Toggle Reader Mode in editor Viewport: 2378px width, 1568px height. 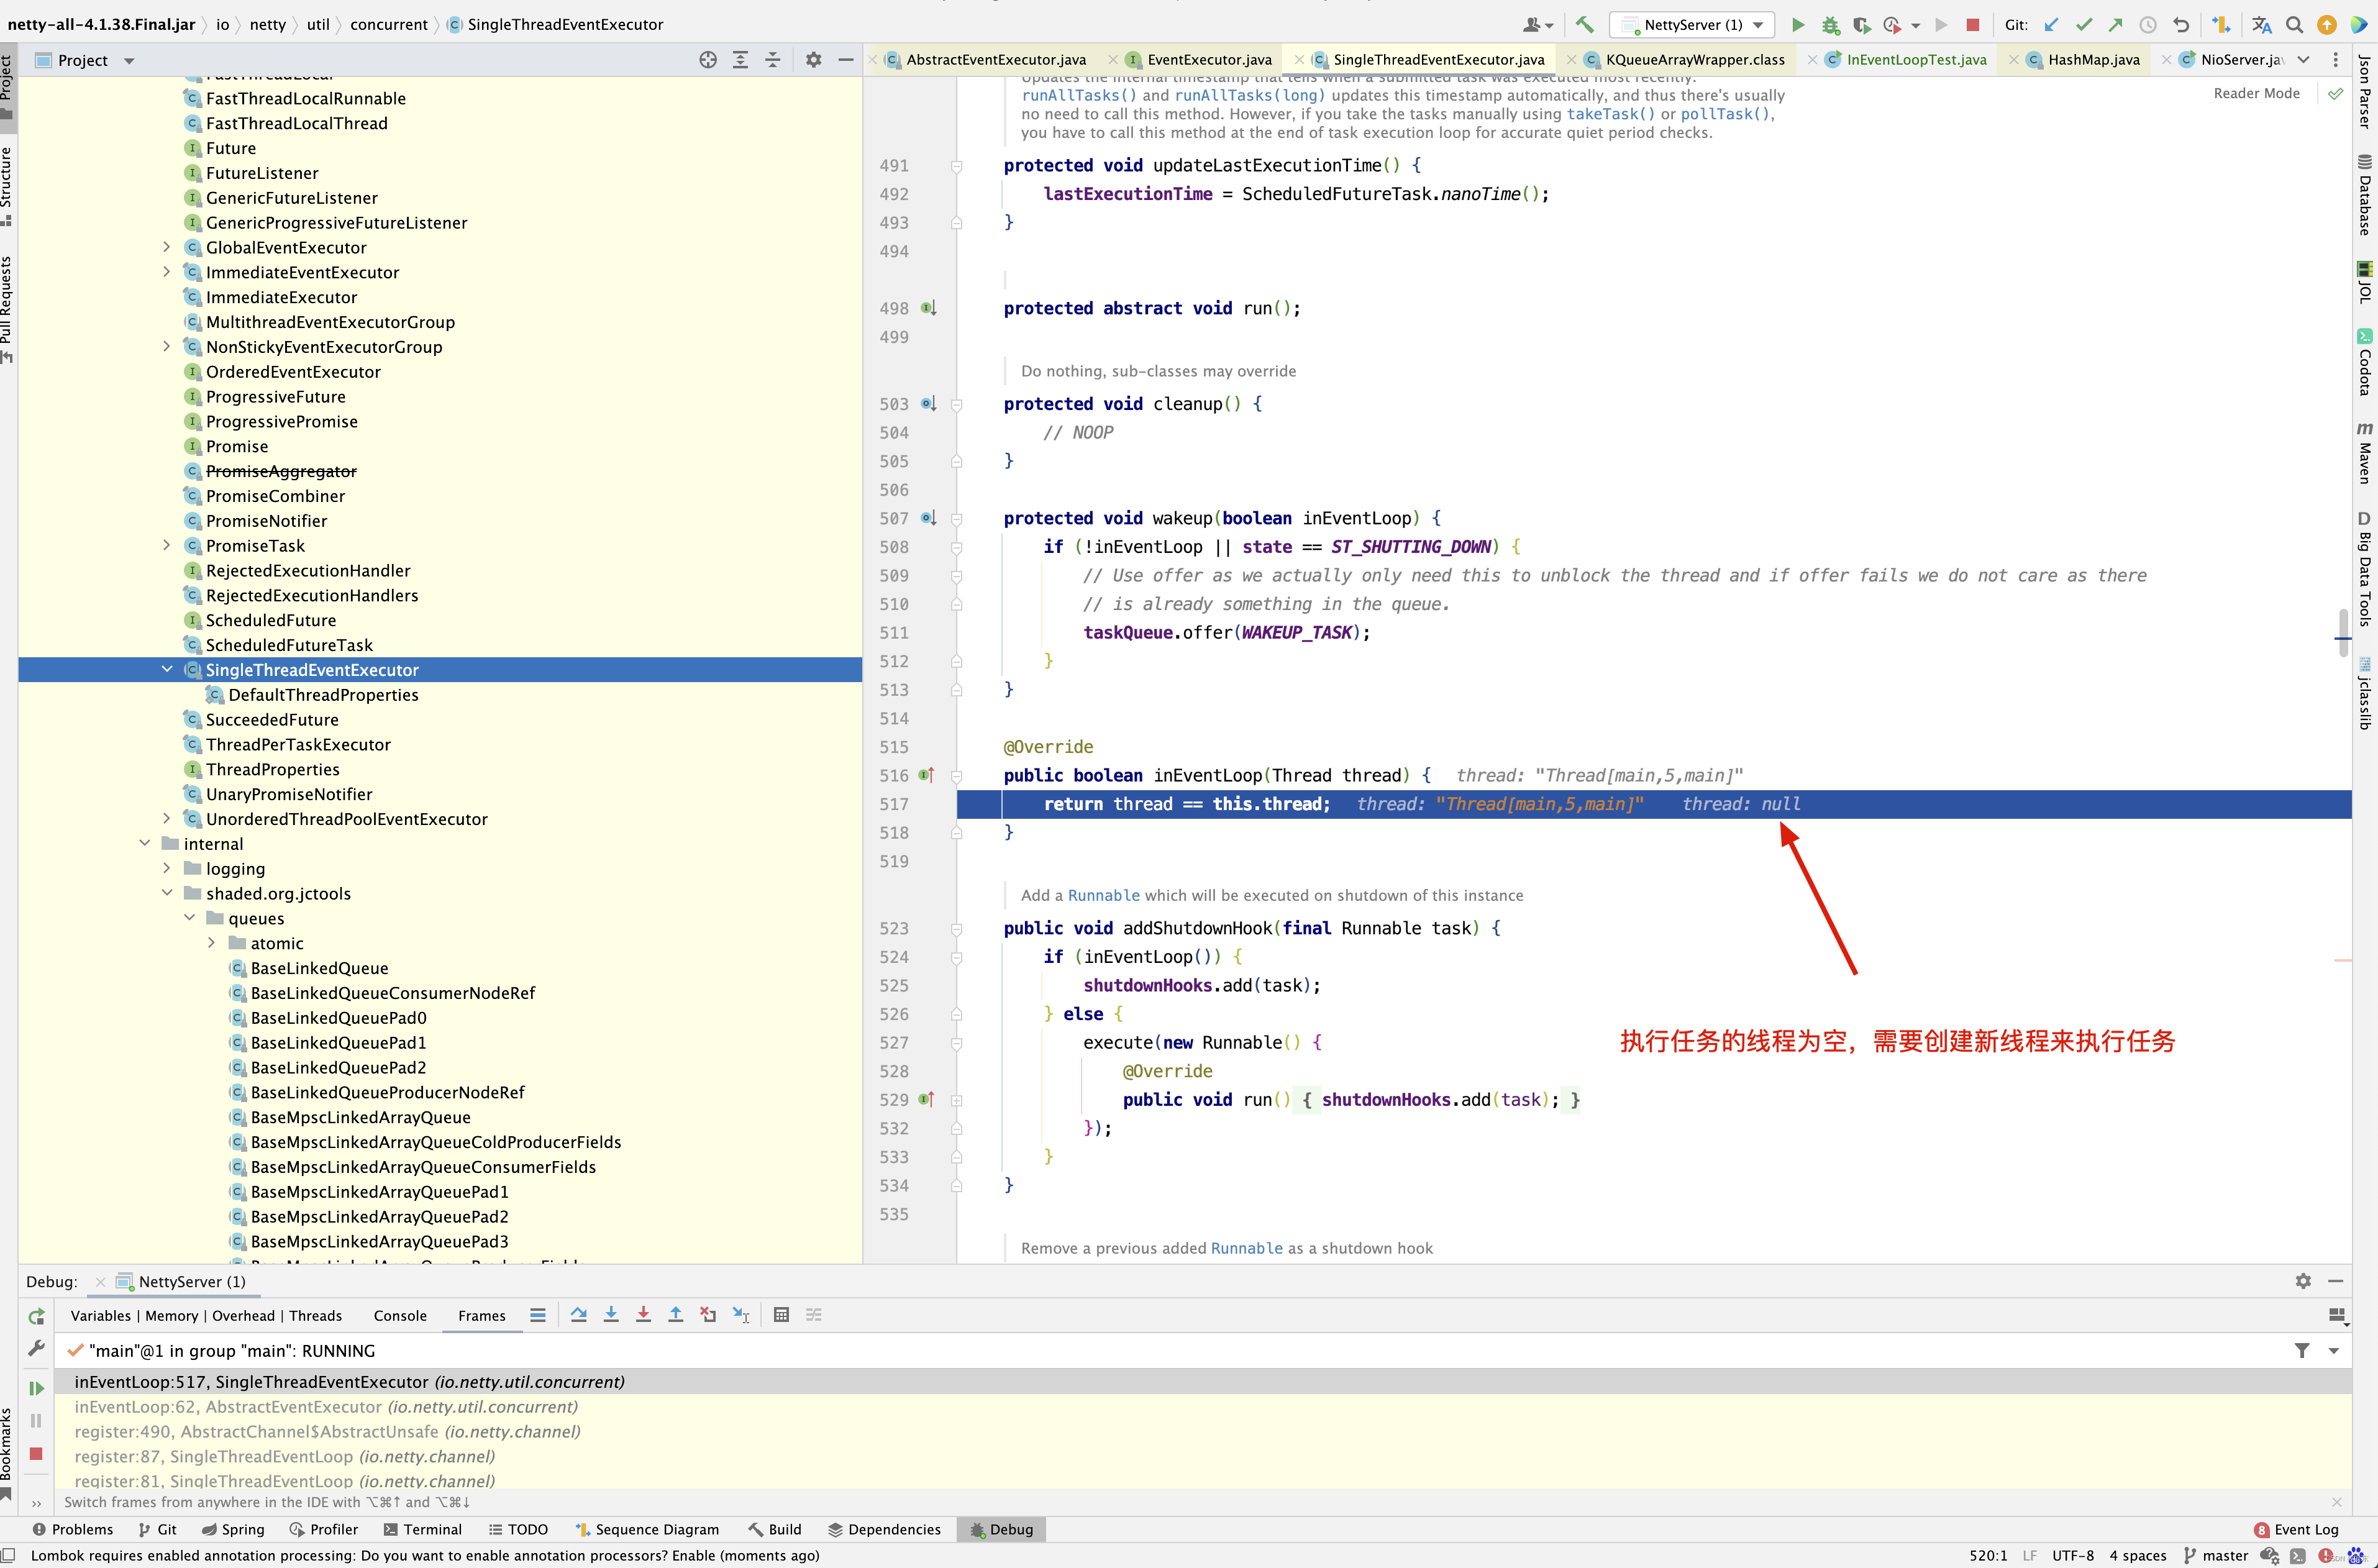coord(2256,93)
